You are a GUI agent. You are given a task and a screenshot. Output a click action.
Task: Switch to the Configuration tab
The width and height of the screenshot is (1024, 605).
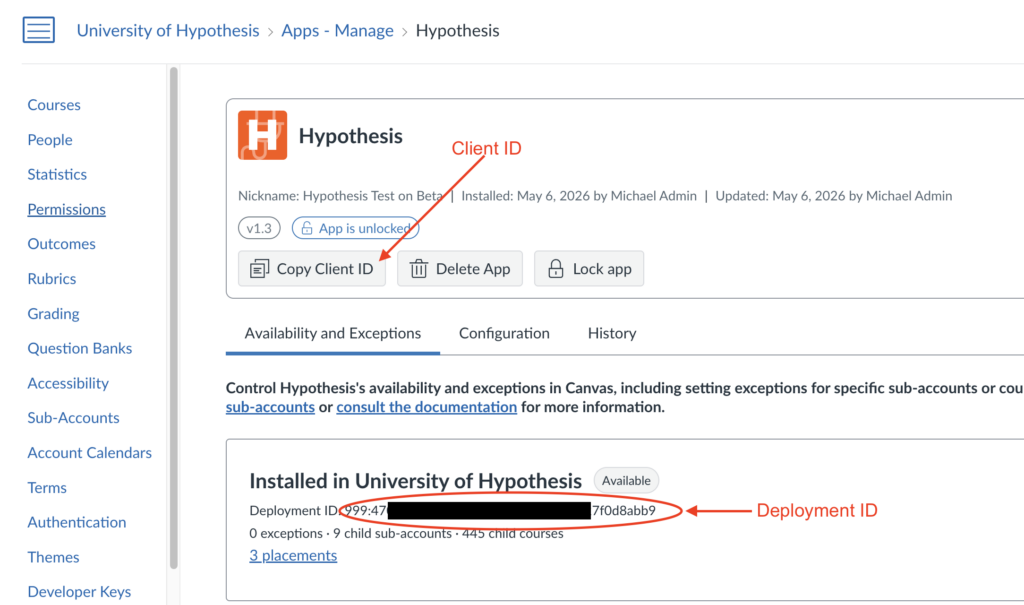[x=504, y=333]
